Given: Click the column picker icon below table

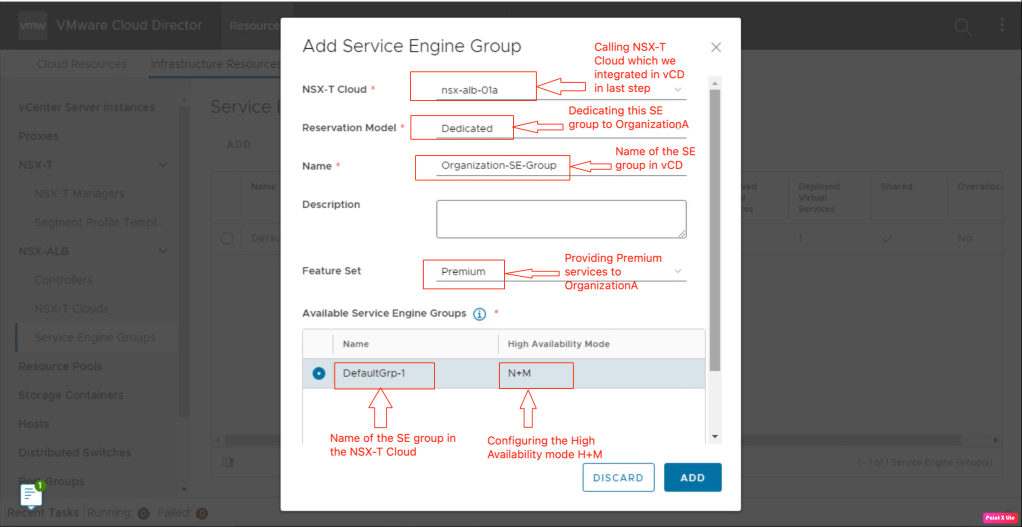Looking at the screenshot, I should coord(228,462).
